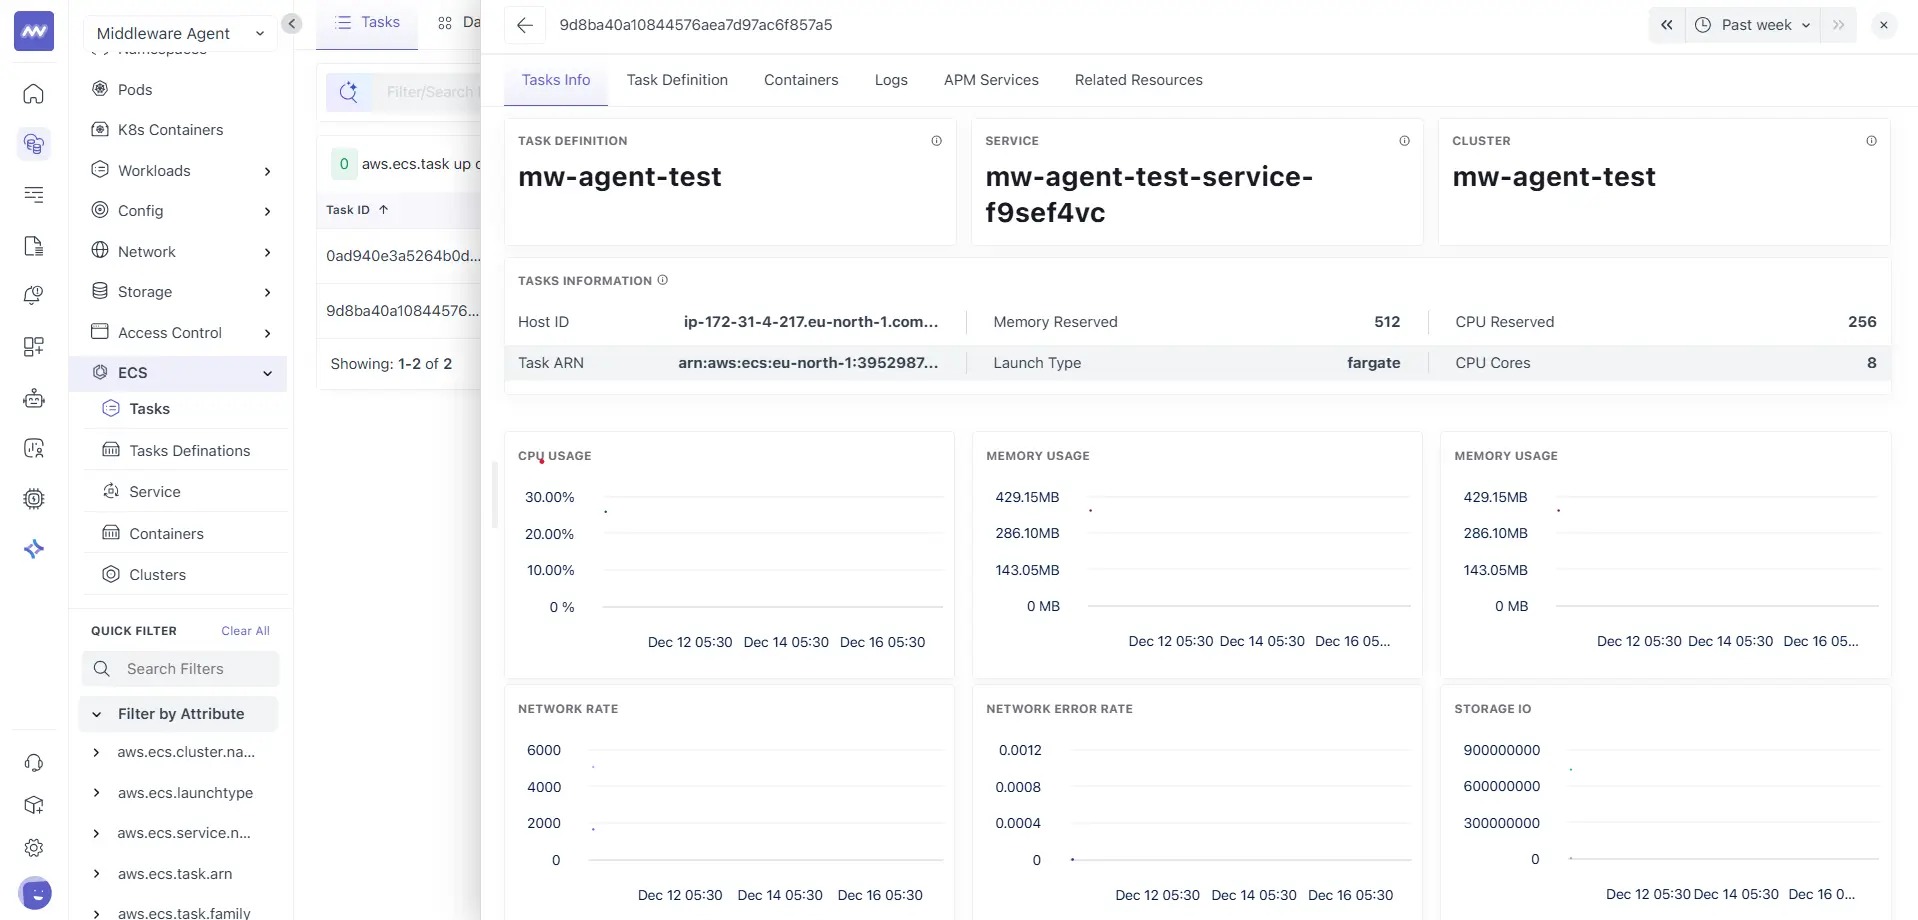Click info icon on Task Definition card
Viewport: 1918px width, 920px height.
(936, 141)
